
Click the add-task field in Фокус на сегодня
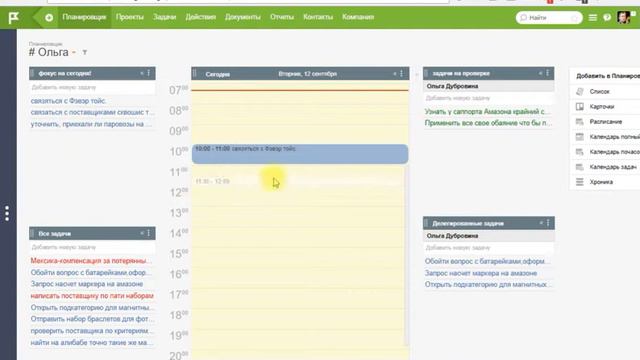tap(92, 87)
